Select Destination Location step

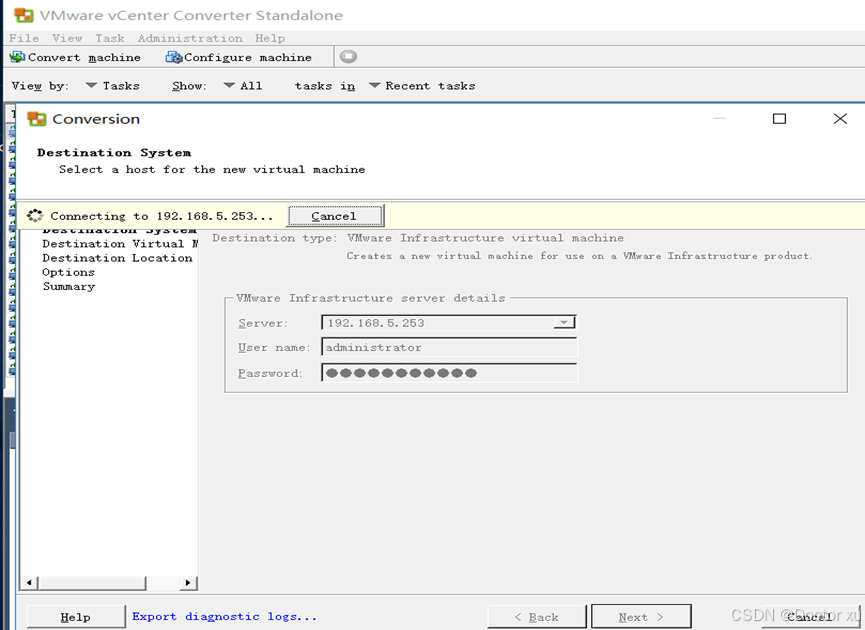coord(118,258)
